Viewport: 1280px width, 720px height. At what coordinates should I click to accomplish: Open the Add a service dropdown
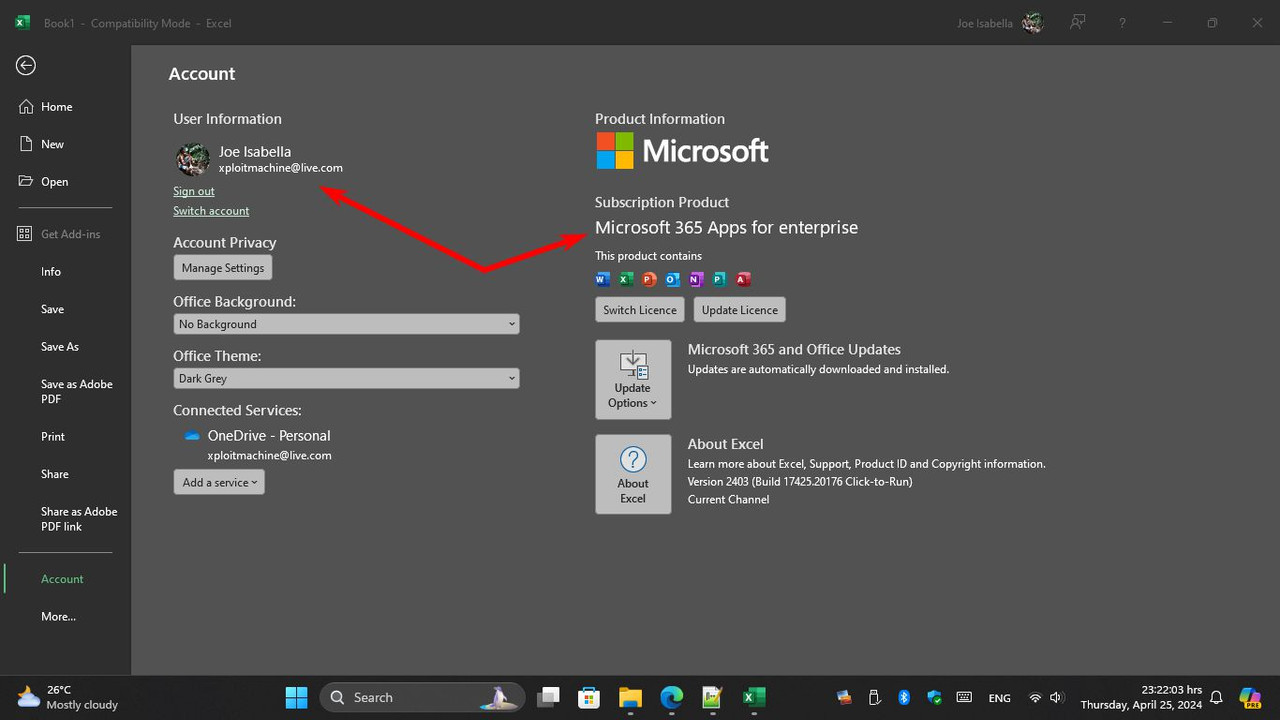coord(219,482)
